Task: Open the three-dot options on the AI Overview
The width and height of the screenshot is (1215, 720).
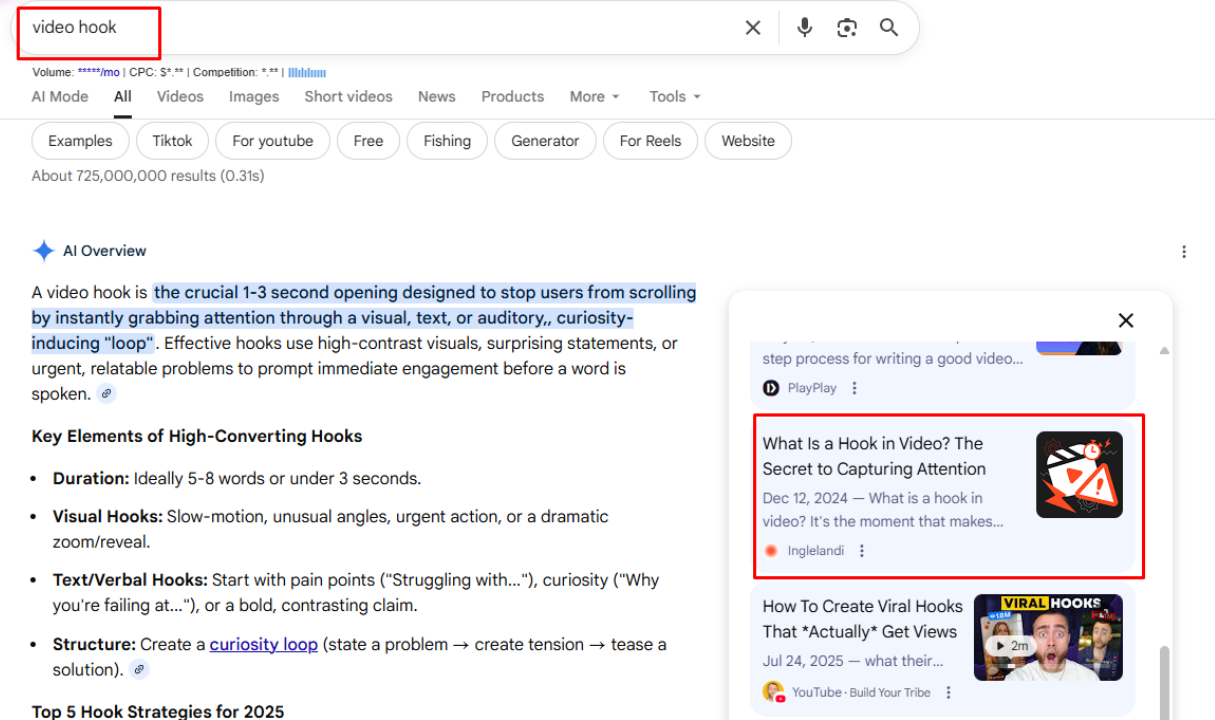Action: [x=1184, y=251]
